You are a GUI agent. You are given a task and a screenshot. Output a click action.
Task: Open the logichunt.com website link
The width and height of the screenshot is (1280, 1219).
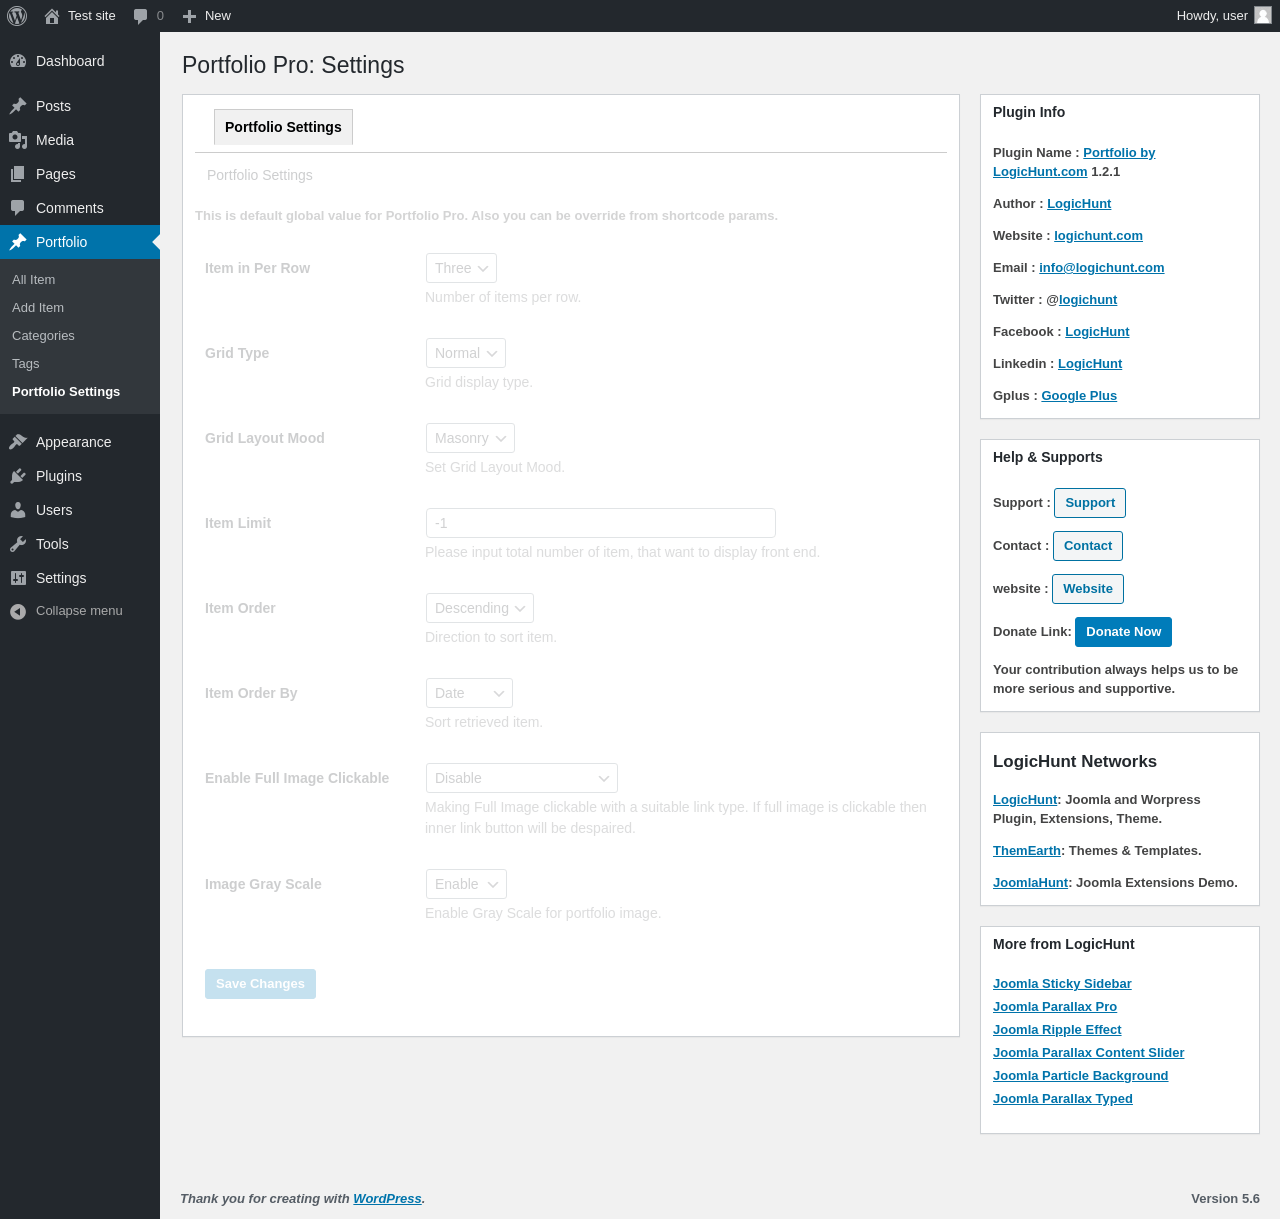pos(1098,236)
